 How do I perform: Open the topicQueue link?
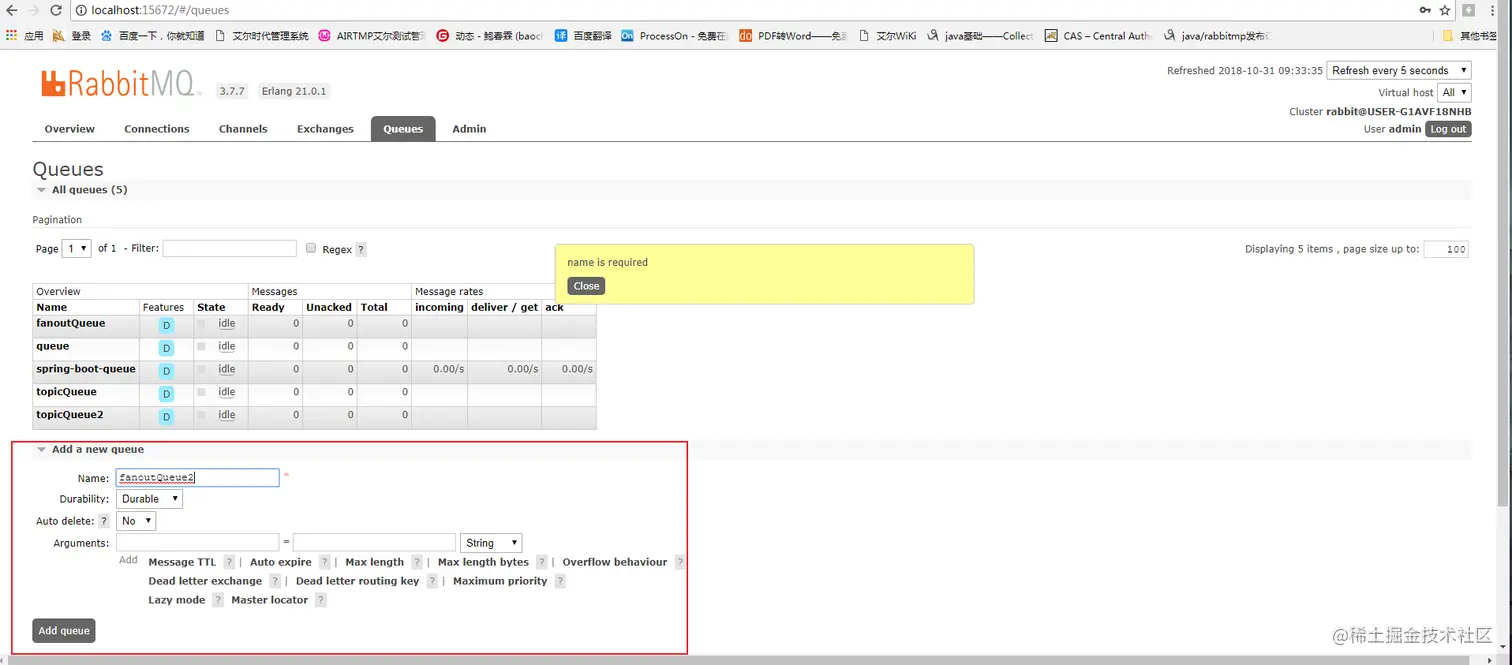click(x=67, y=392)
